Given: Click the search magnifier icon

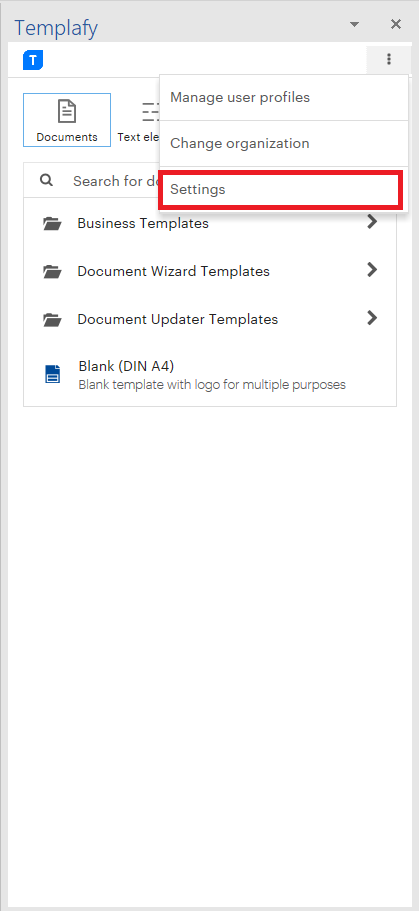Looking at the screenshot, I should tap(46, 181).
